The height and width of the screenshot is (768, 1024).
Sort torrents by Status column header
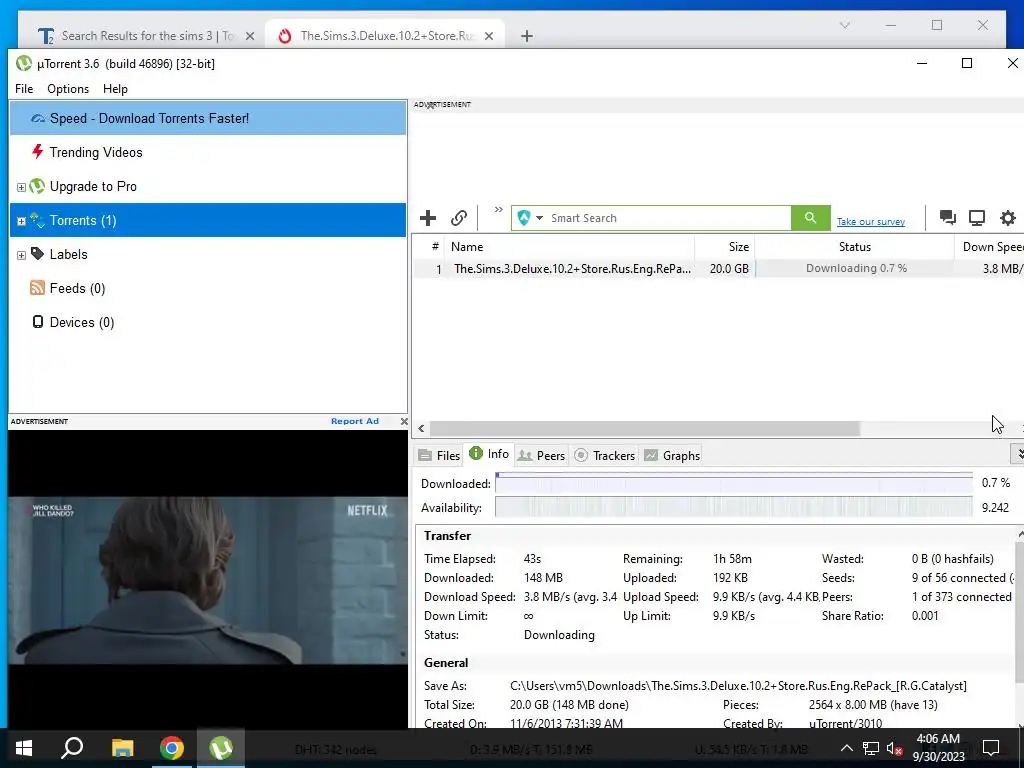854,247
